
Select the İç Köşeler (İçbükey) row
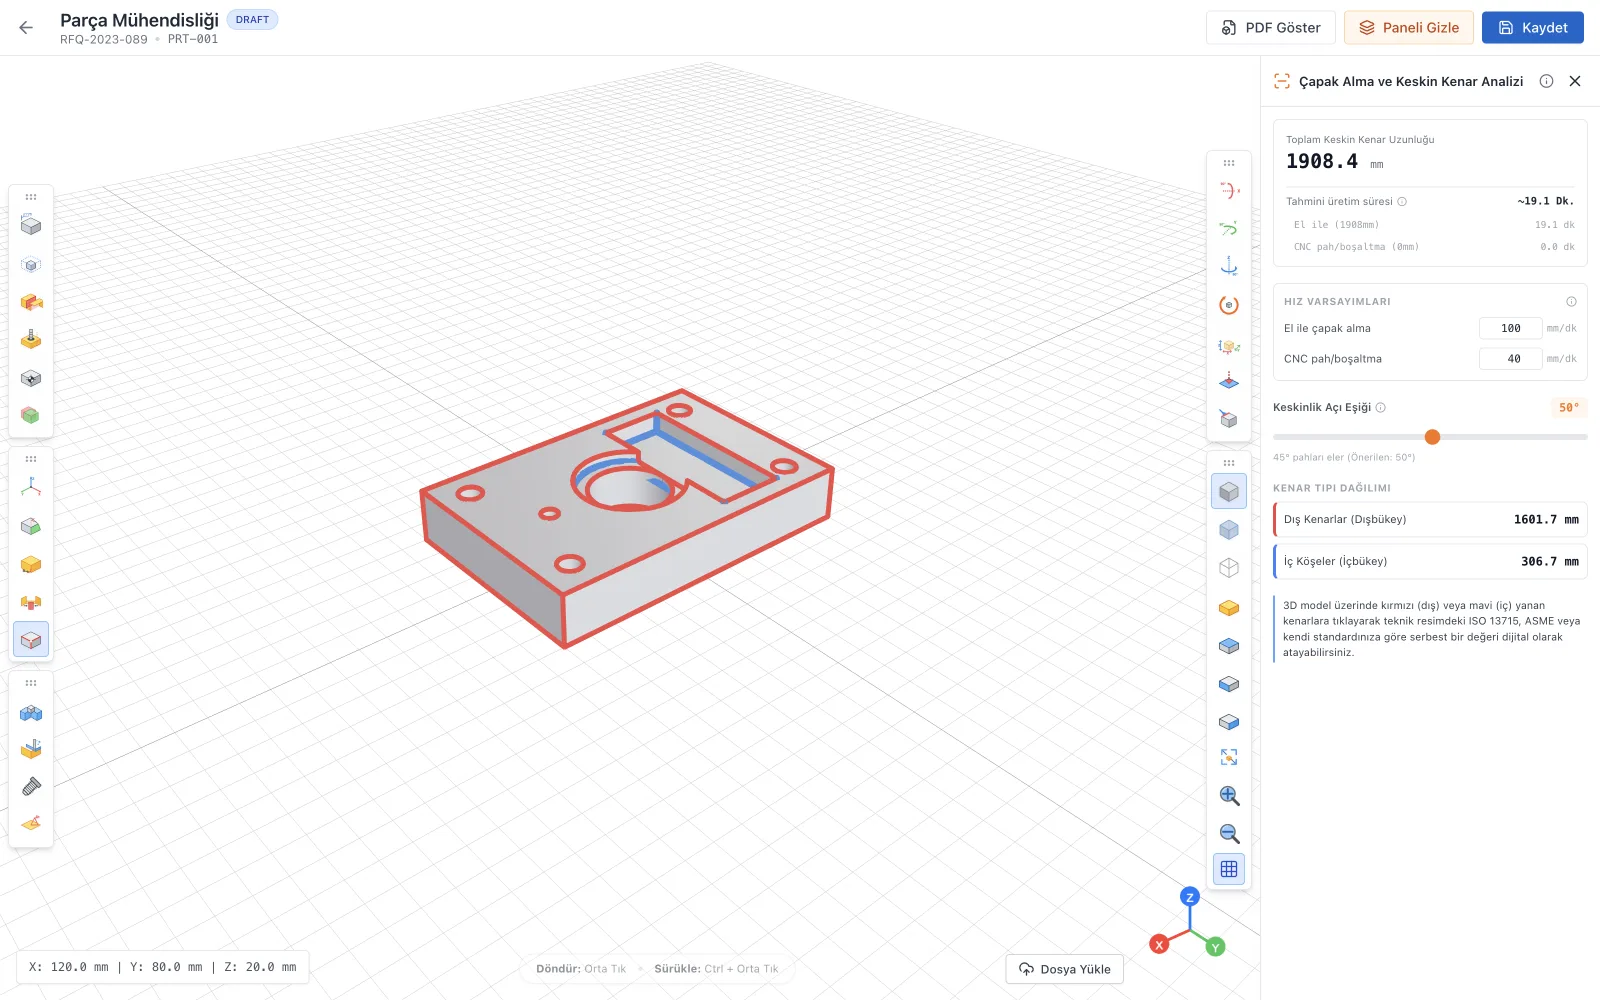[x=1430, y=562]
